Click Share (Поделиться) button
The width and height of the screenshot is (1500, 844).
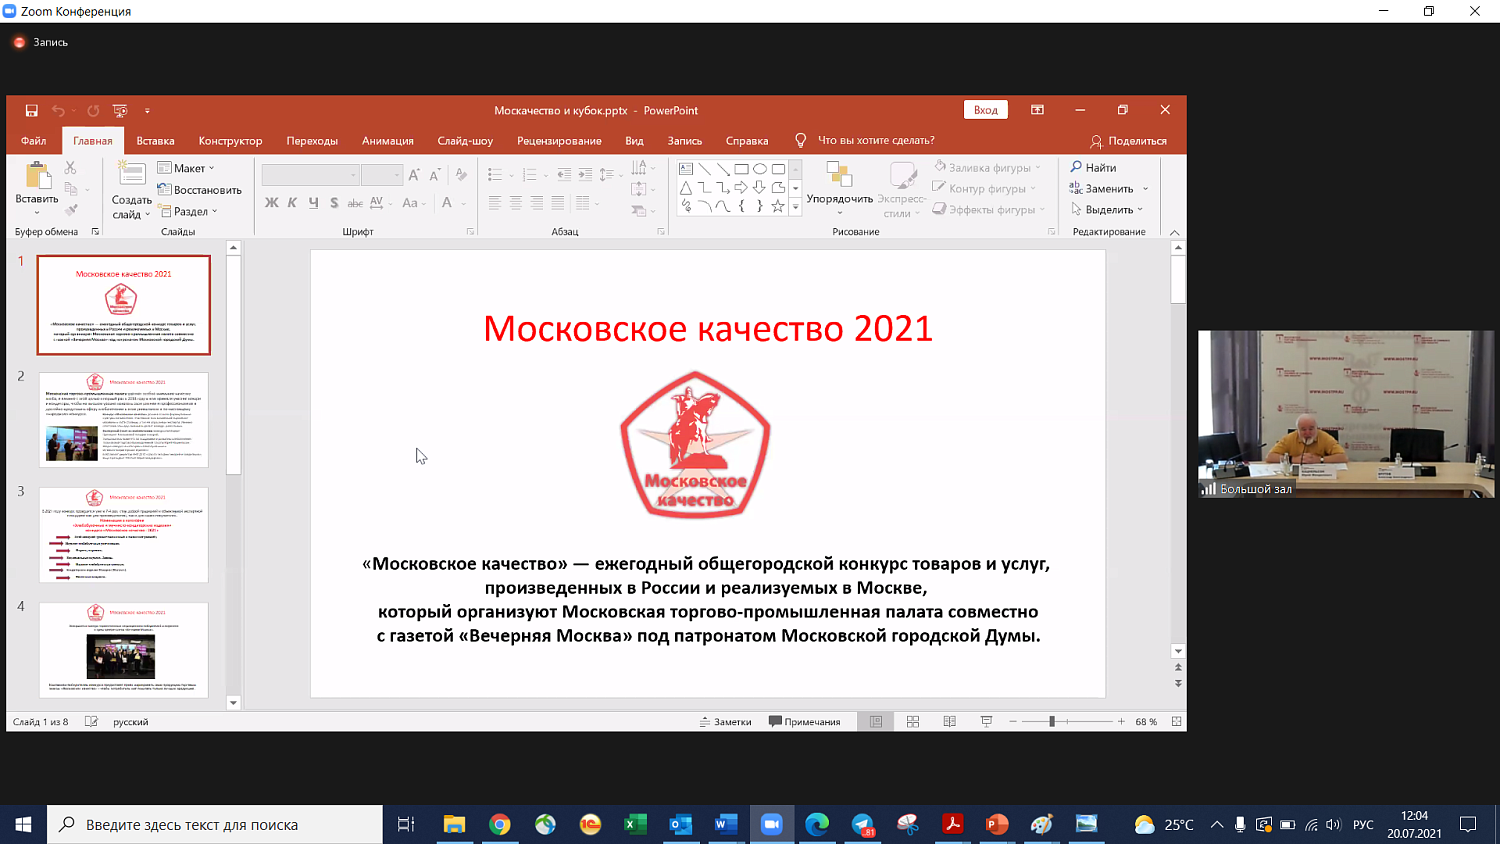(1129, 141)
